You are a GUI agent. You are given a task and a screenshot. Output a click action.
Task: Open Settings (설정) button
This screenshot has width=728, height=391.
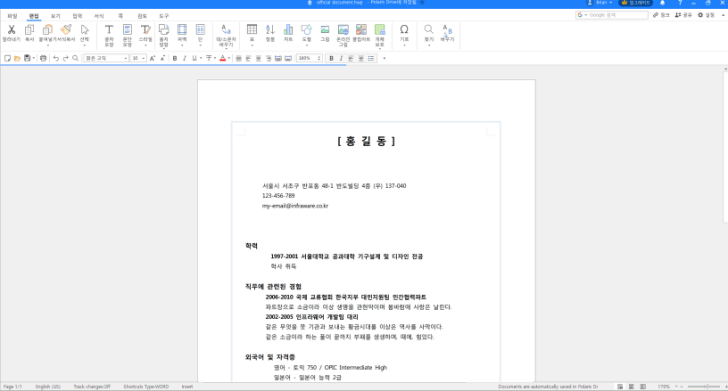706,15
